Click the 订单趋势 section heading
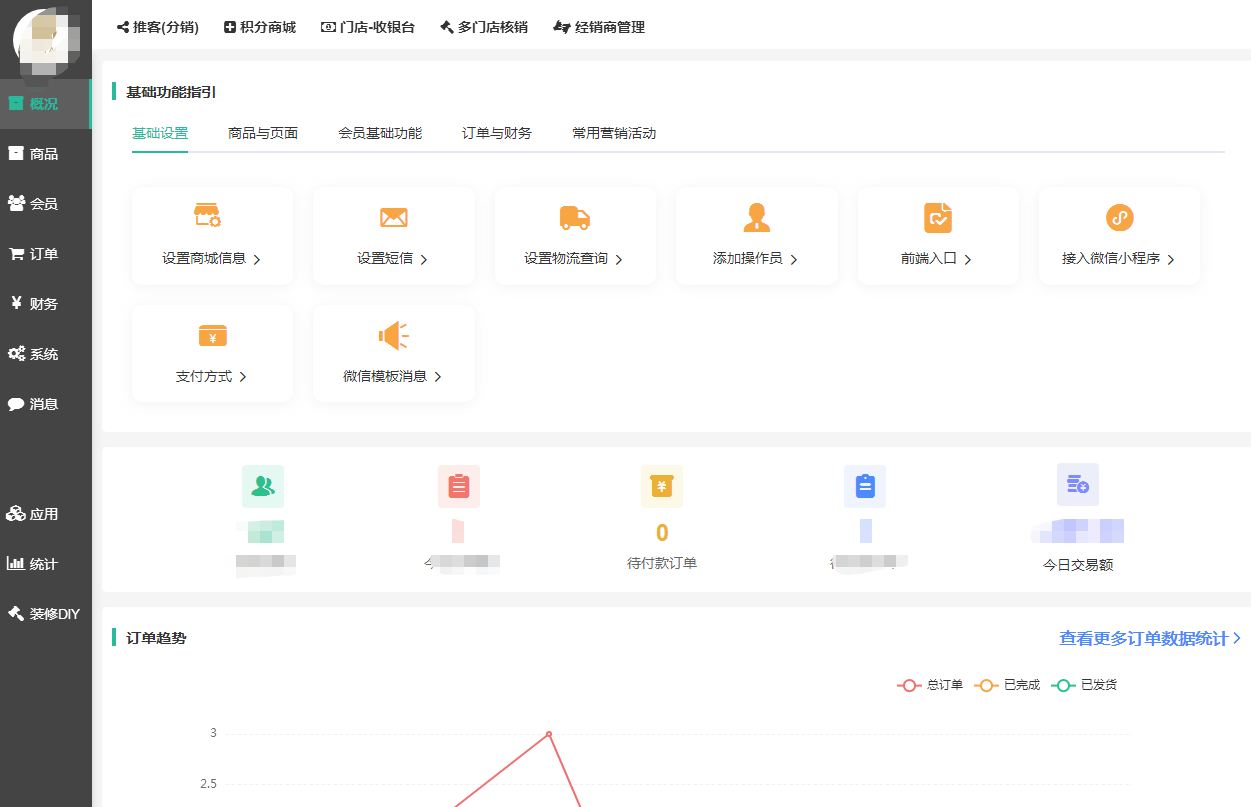The image size is (1251, 807). point(156,638)
